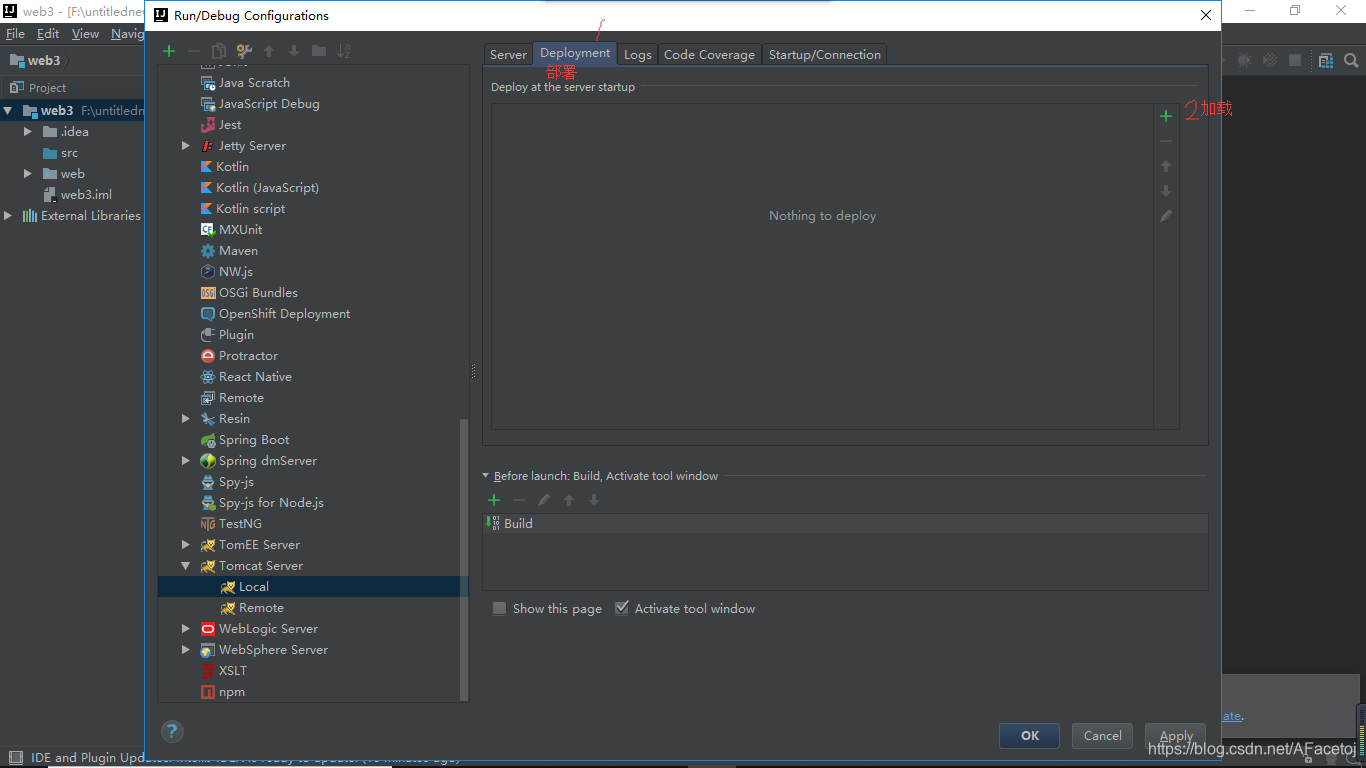Click move before launch task down
The height and width of the screenshot is (768, 1366).
594,500
